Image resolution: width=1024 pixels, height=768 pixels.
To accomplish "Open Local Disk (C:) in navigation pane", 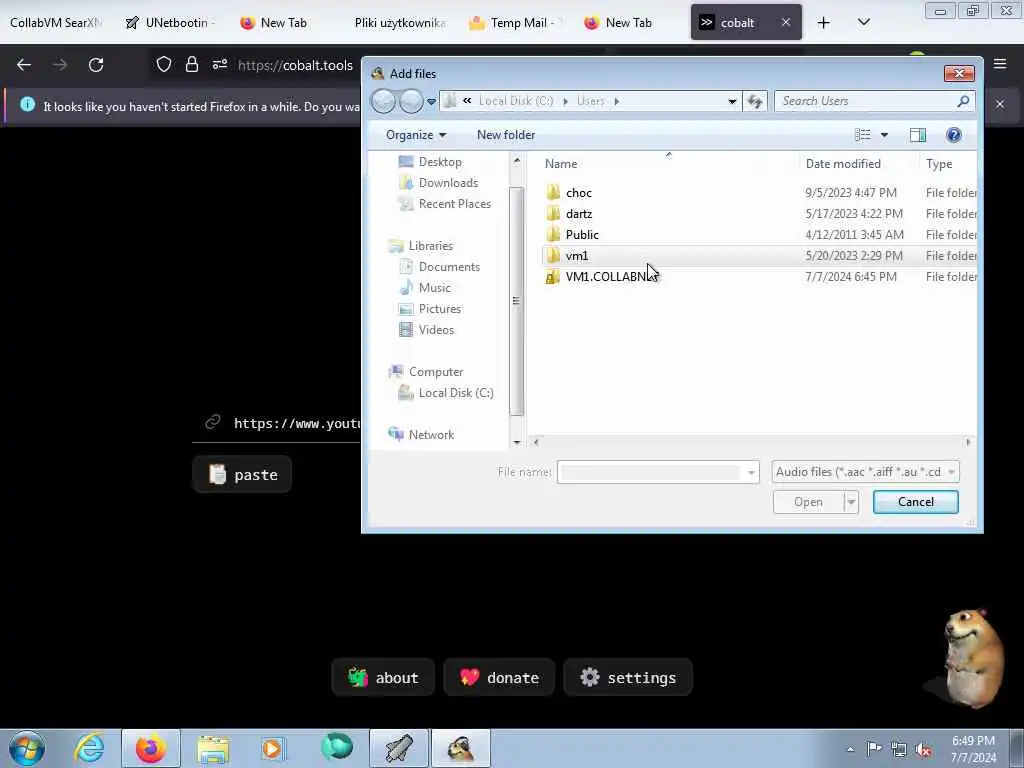I will 456,392.
